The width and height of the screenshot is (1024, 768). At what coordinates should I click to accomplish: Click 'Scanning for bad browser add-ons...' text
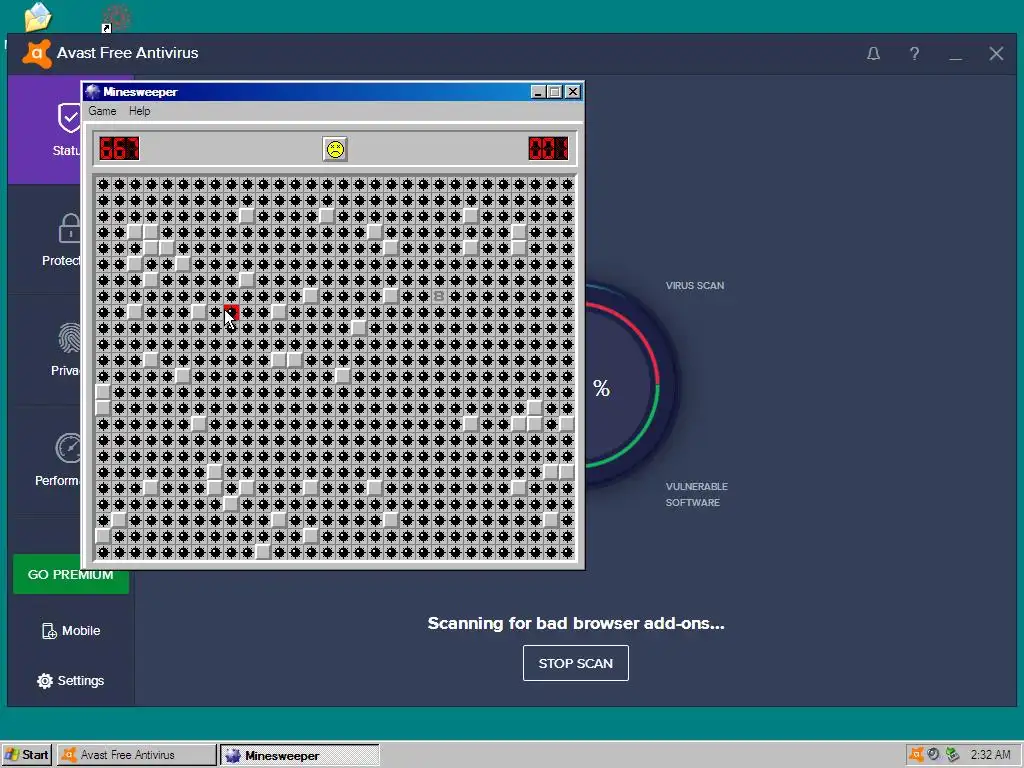coord(575,623)
